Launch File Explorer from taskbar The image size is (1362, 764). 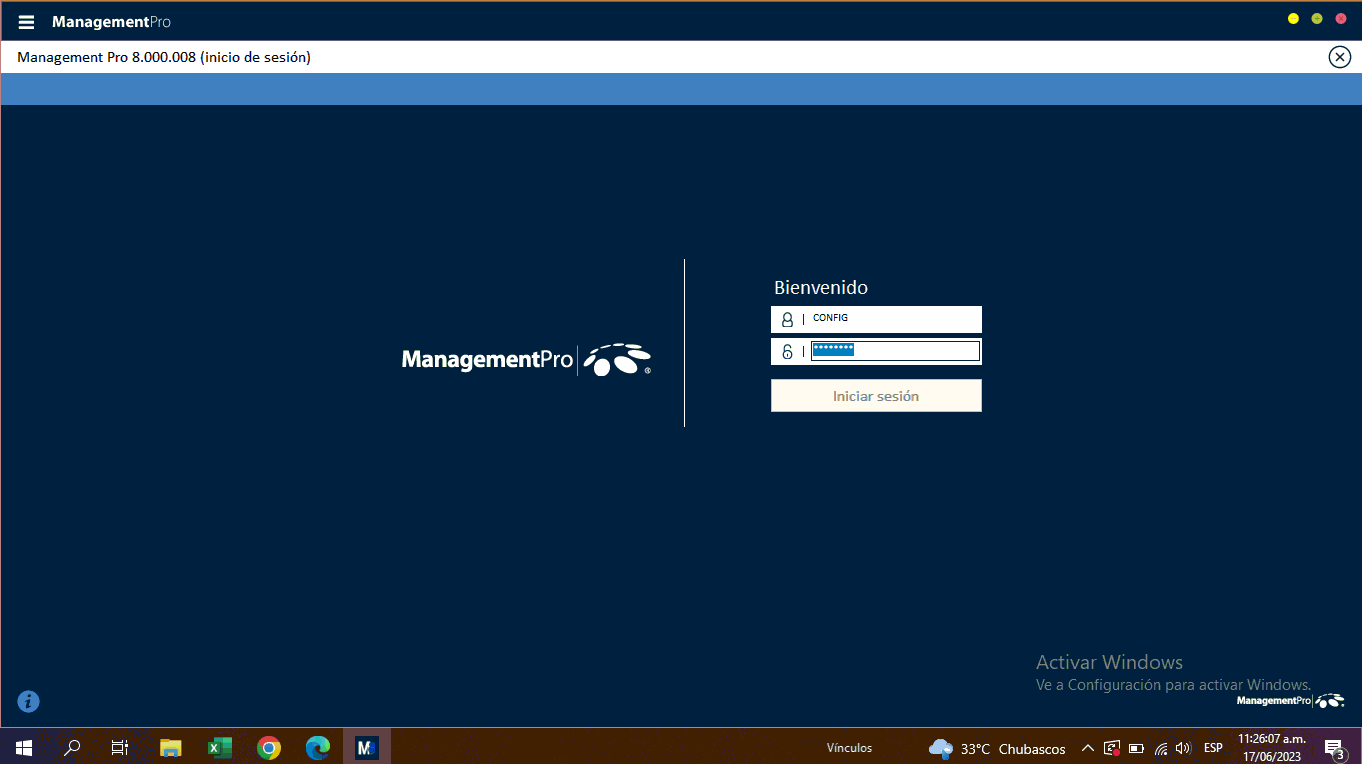coord(171,747)
